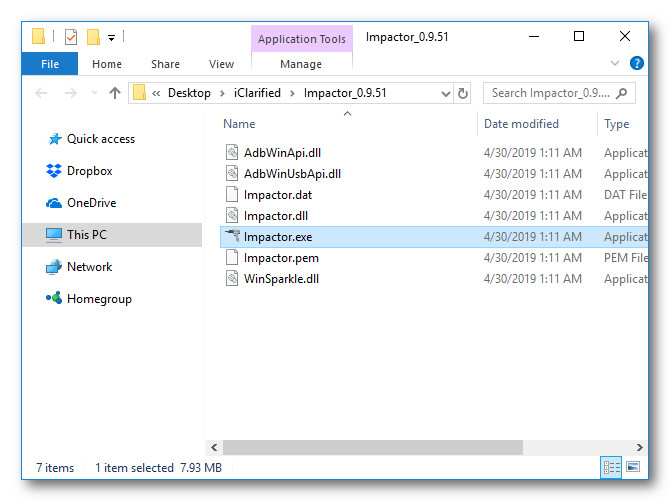This screenshot has width=670, height=501.
Task: Click the Search Impactor input field
Action: coord(550,93)
